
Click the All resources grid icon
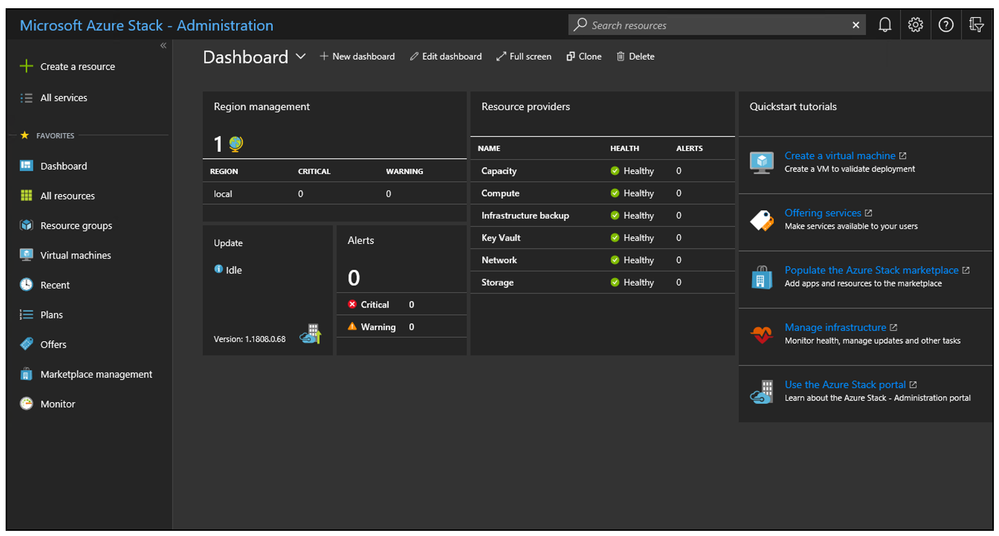point(26,196)
